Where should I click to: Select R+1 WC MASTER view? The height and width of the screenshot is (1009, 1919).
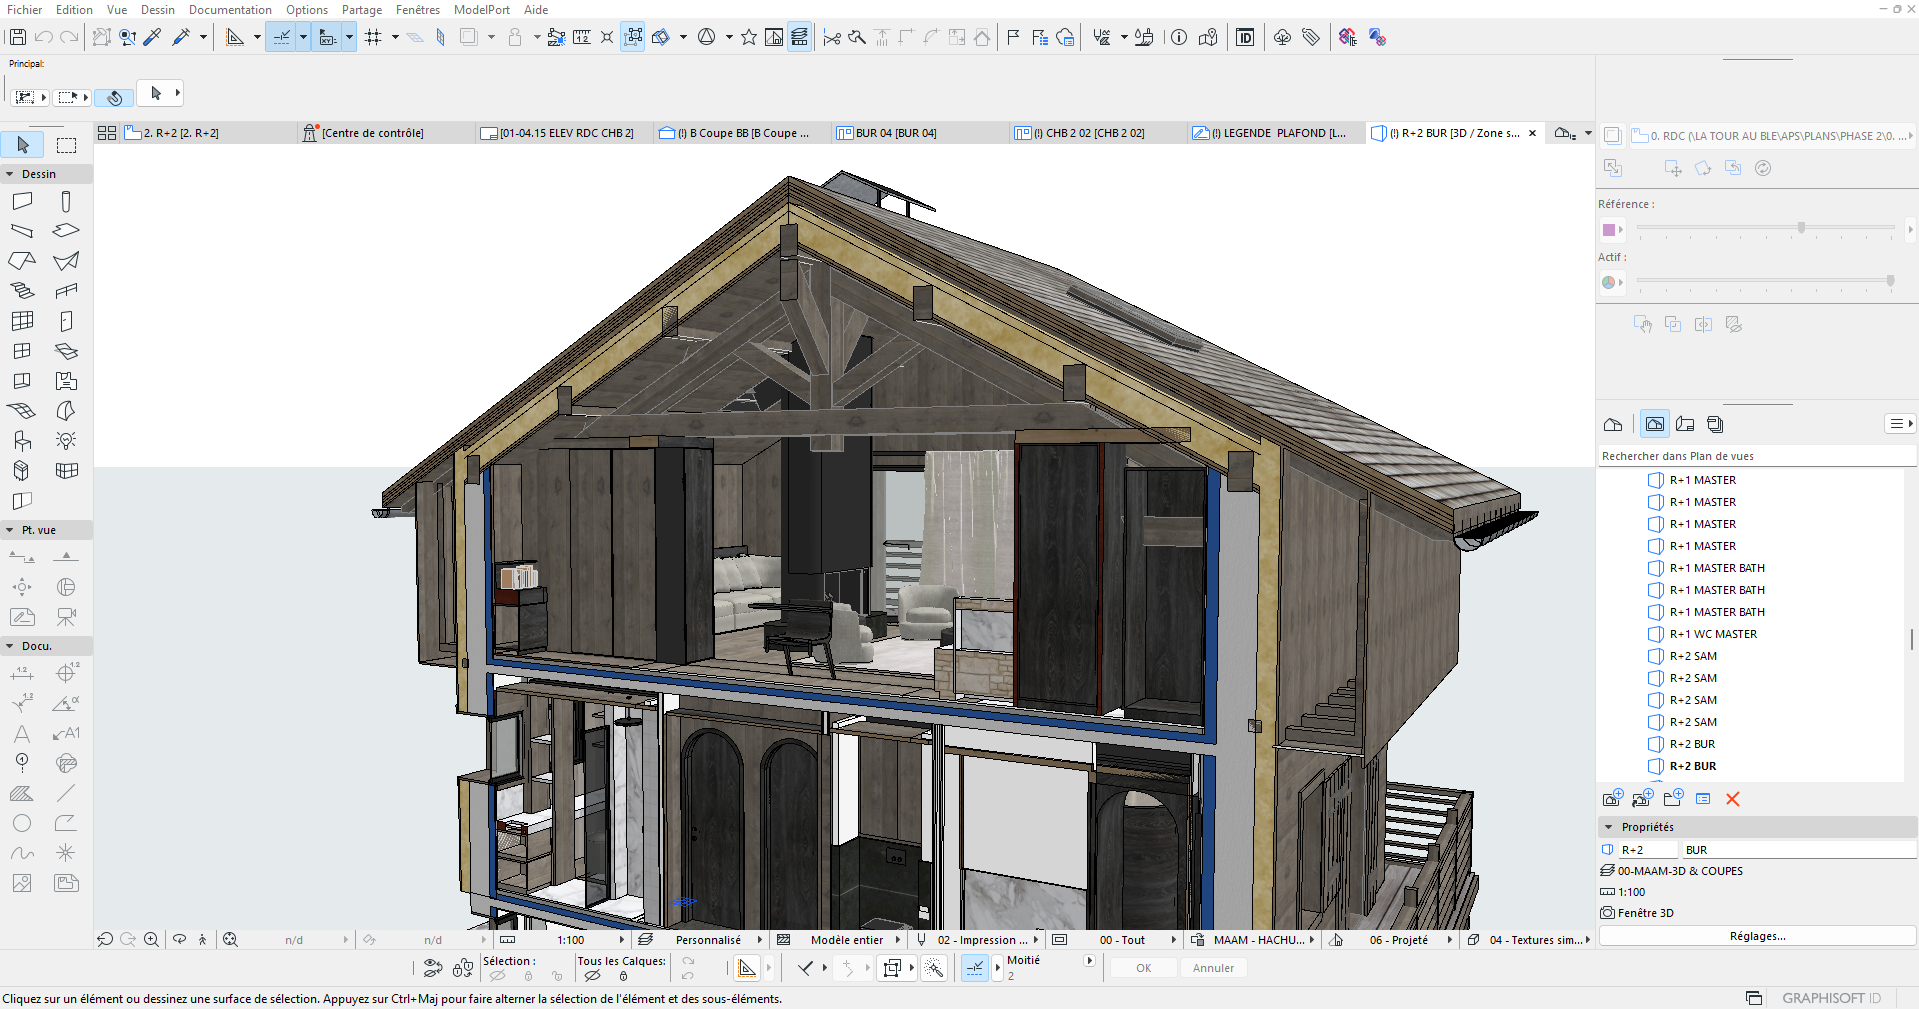tap(1712, 634)
